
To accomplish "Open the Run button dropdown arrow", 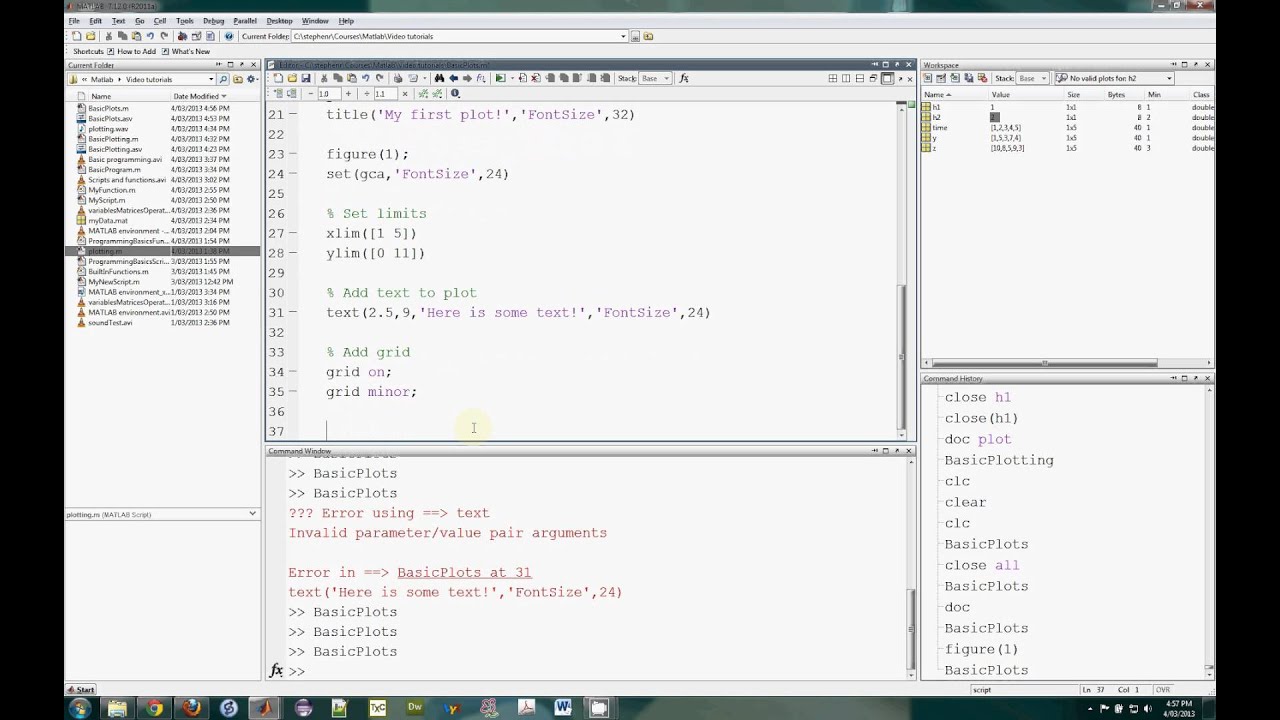I will coord(510,78).
